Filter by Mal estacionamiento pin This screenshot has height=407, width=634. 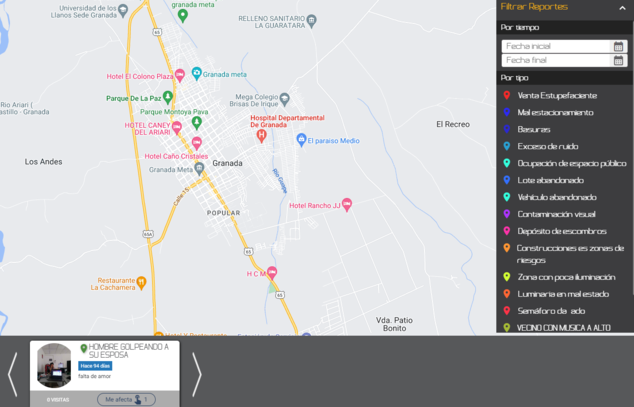507,112
